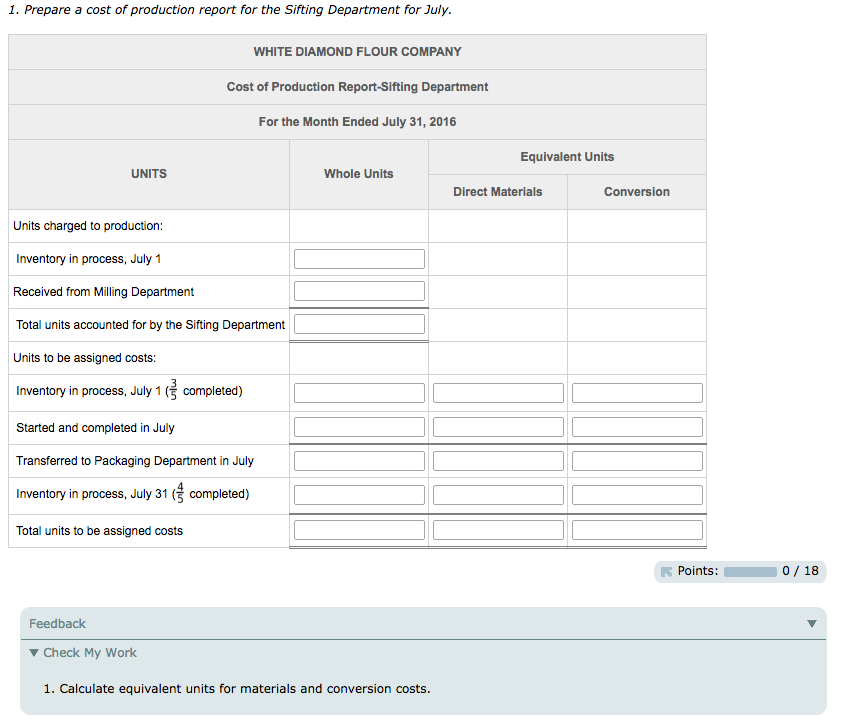The width and height of the screenshot is (841, 721).
Task: Collapse the Check My Work section
Action: (36, 653)
